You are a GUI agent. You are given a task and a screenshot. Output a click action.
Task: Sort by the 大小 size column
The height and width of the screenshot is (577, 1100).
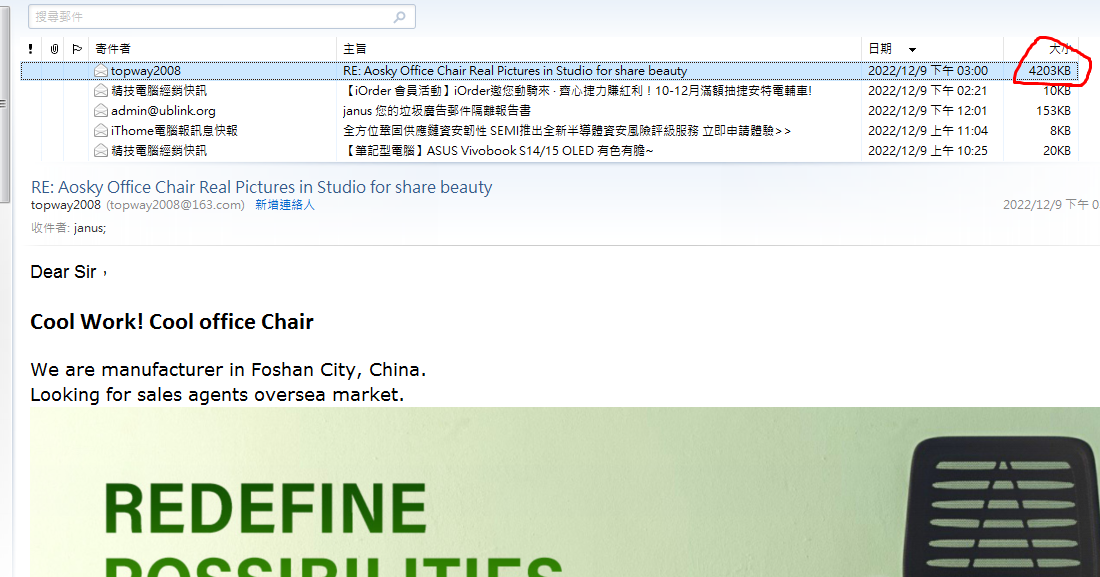coord(1058,48)
